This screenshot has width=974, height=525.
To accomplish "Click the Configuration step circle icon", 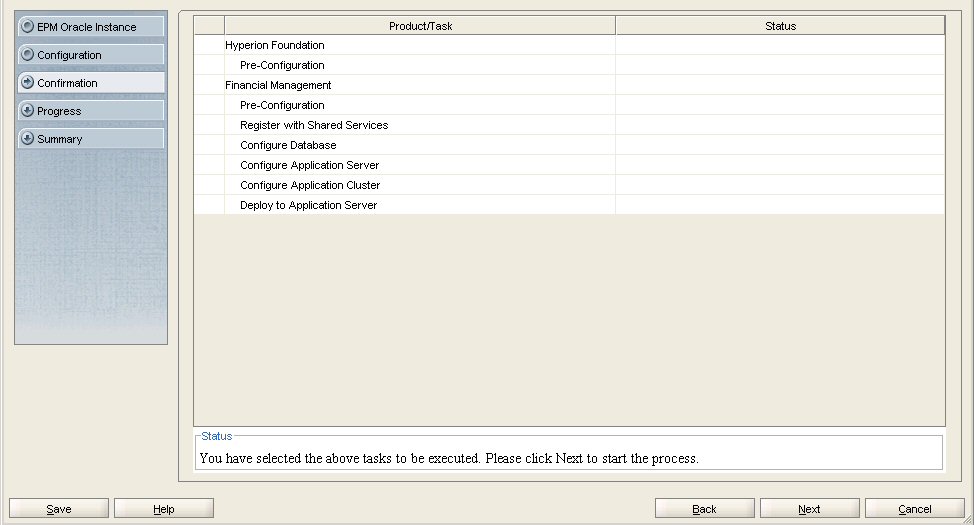I will pos(27,54).
